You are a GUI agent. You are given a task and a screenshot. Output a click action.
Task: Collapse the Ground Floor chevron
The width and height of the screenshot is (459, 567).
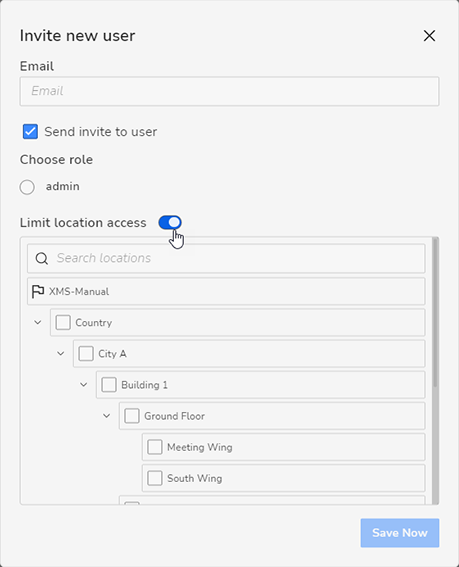[106, 416]
